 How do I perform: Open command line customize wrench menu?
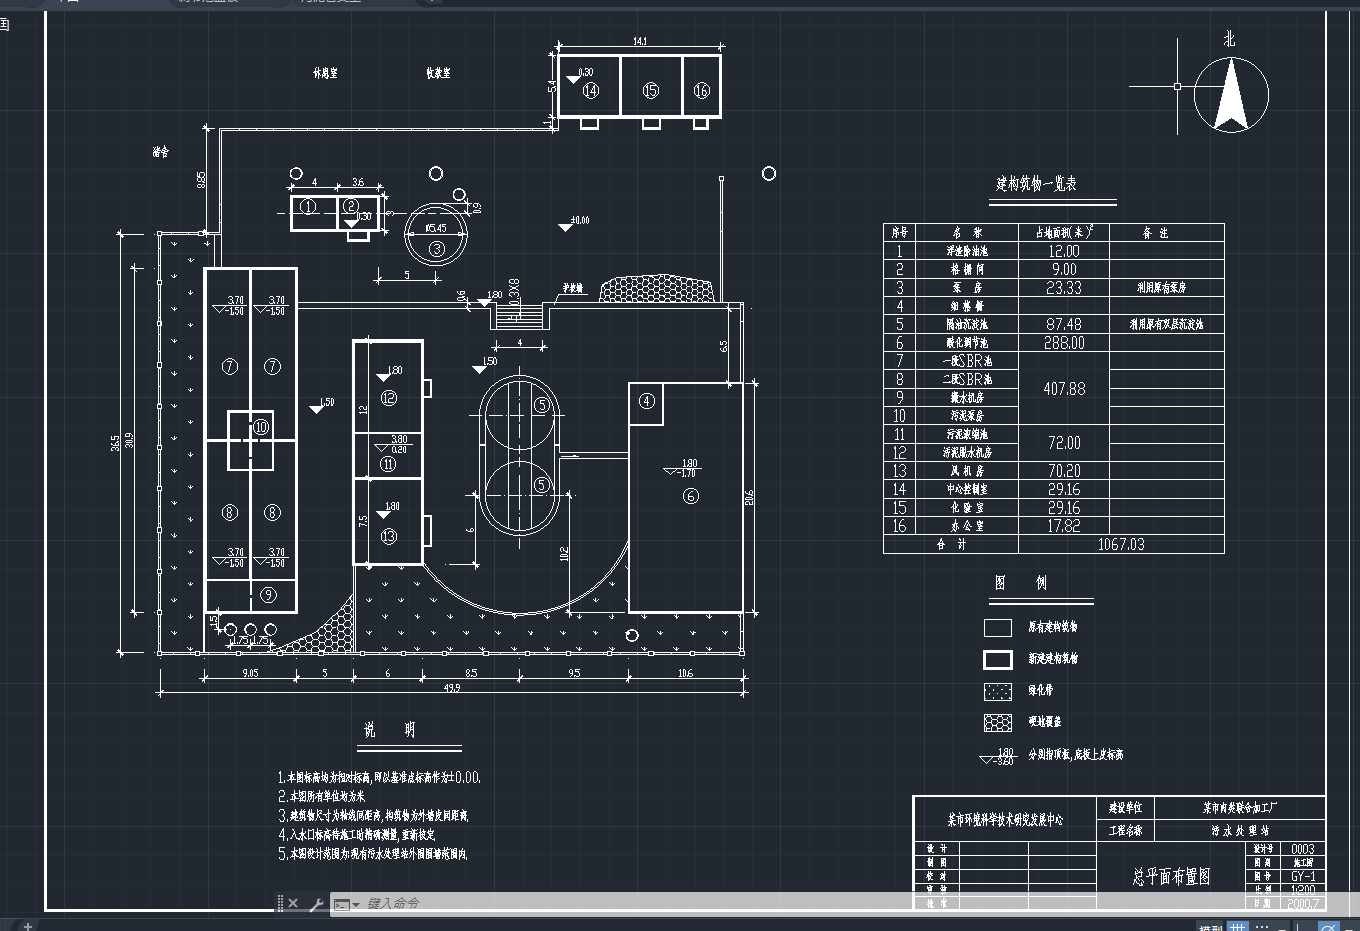(316, 904)
